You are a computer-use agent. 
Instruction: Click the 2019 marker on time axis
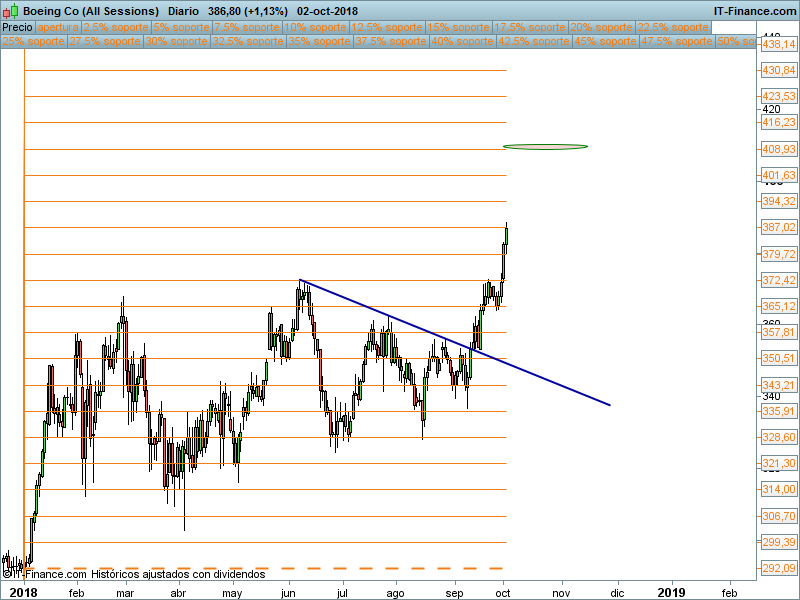[x=672, y=592]
